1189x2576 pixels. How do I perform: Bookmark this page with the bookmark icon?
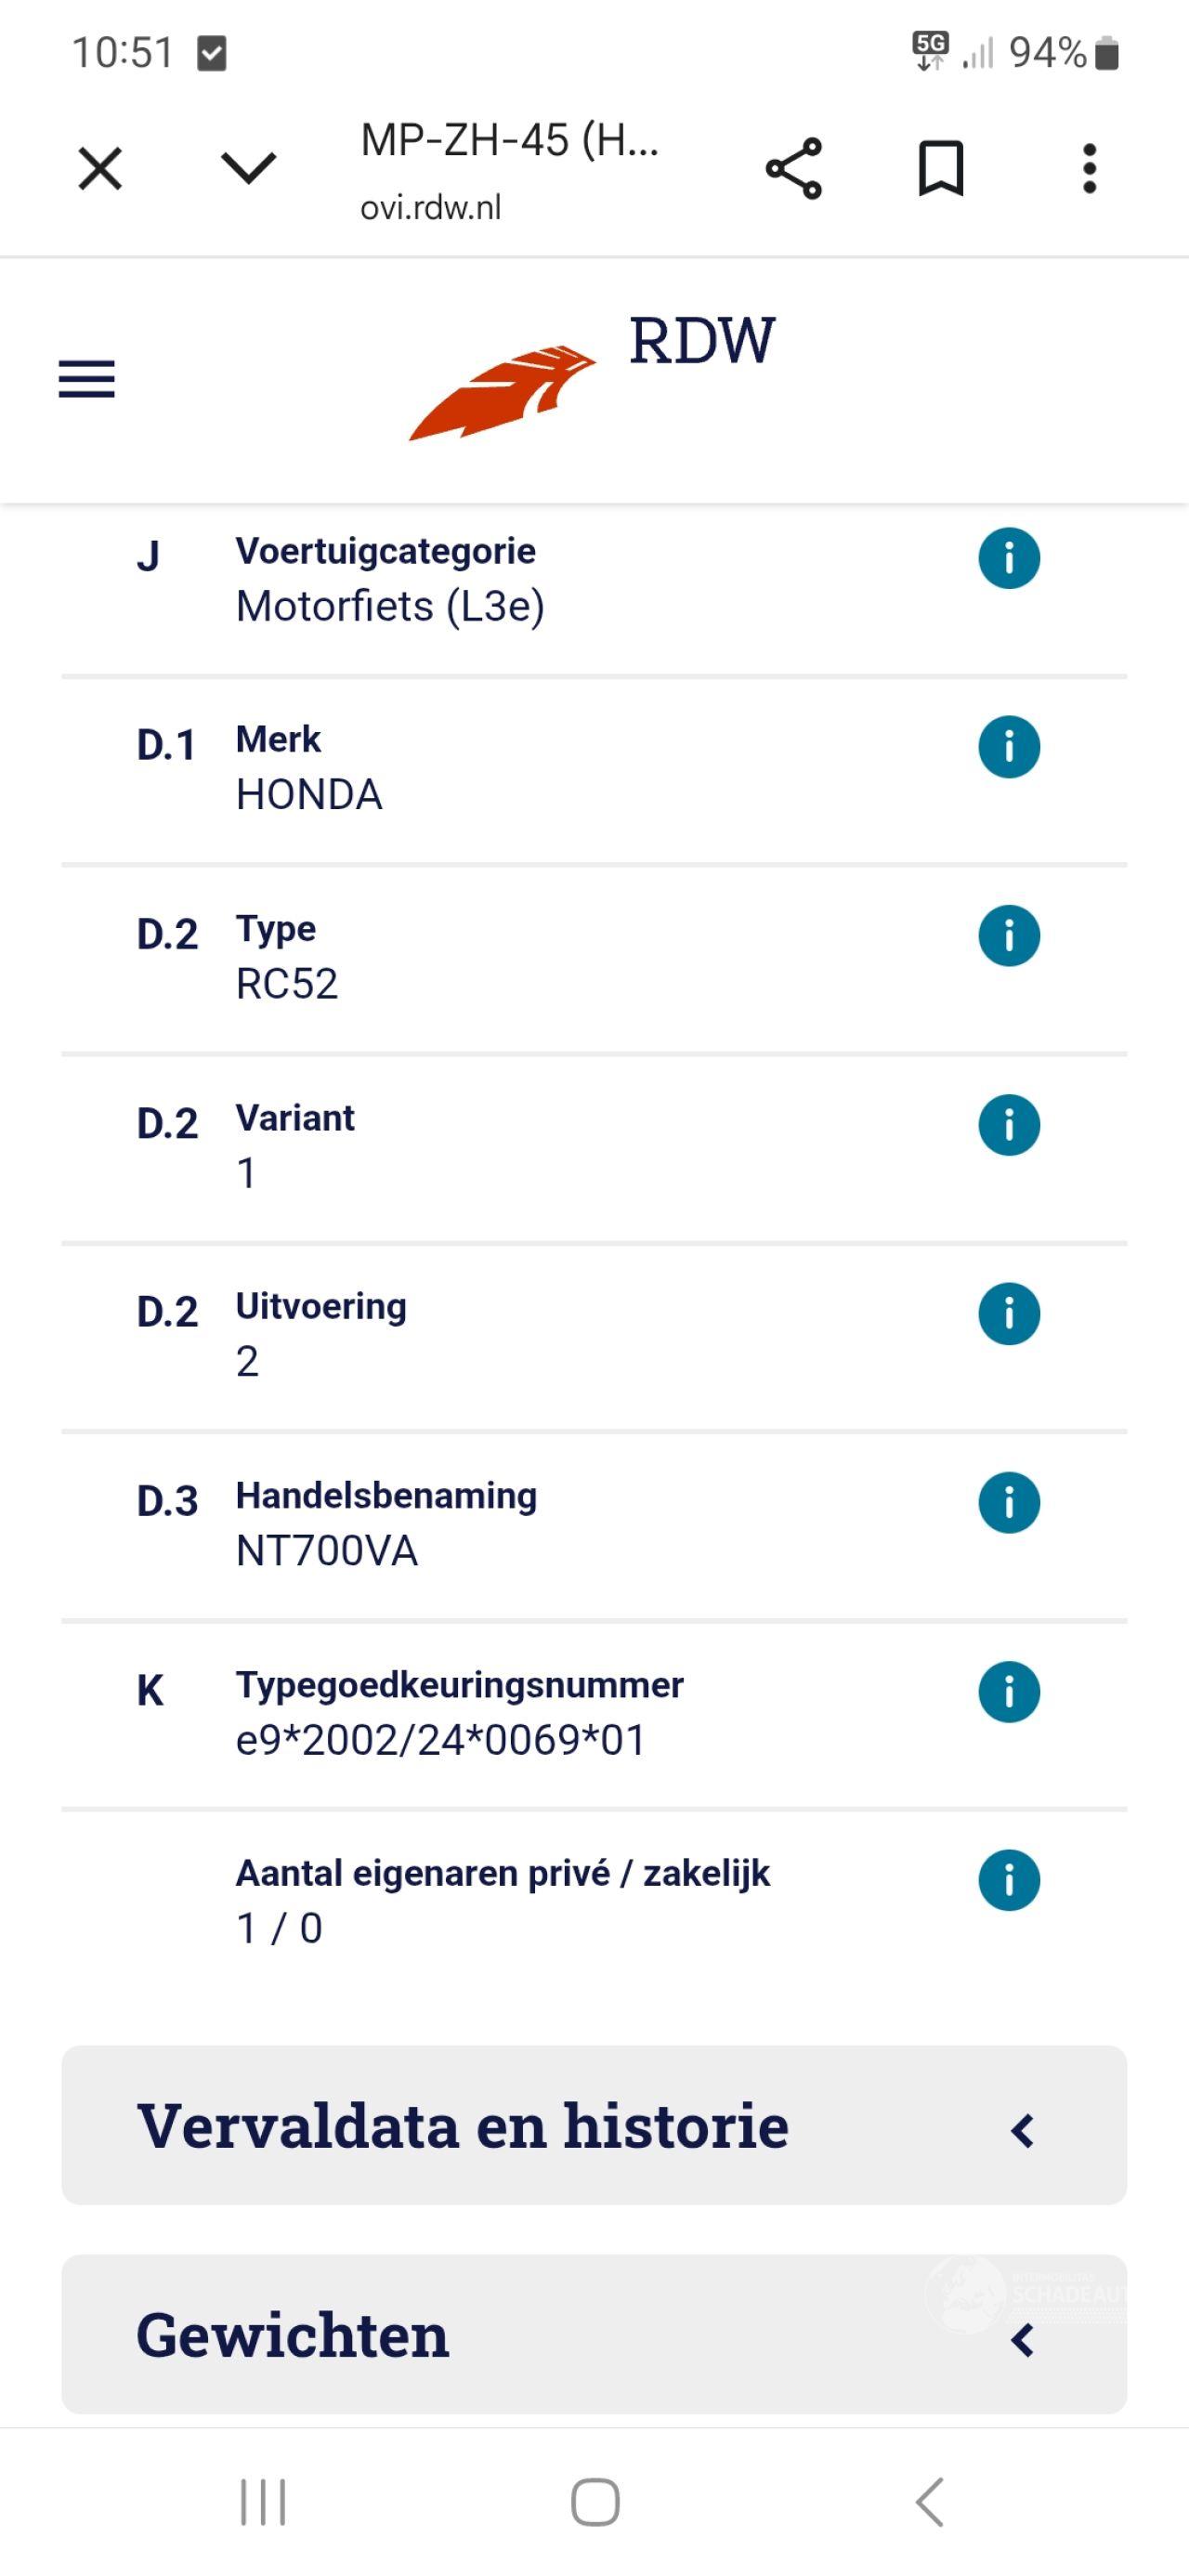(x=941, y=169)
